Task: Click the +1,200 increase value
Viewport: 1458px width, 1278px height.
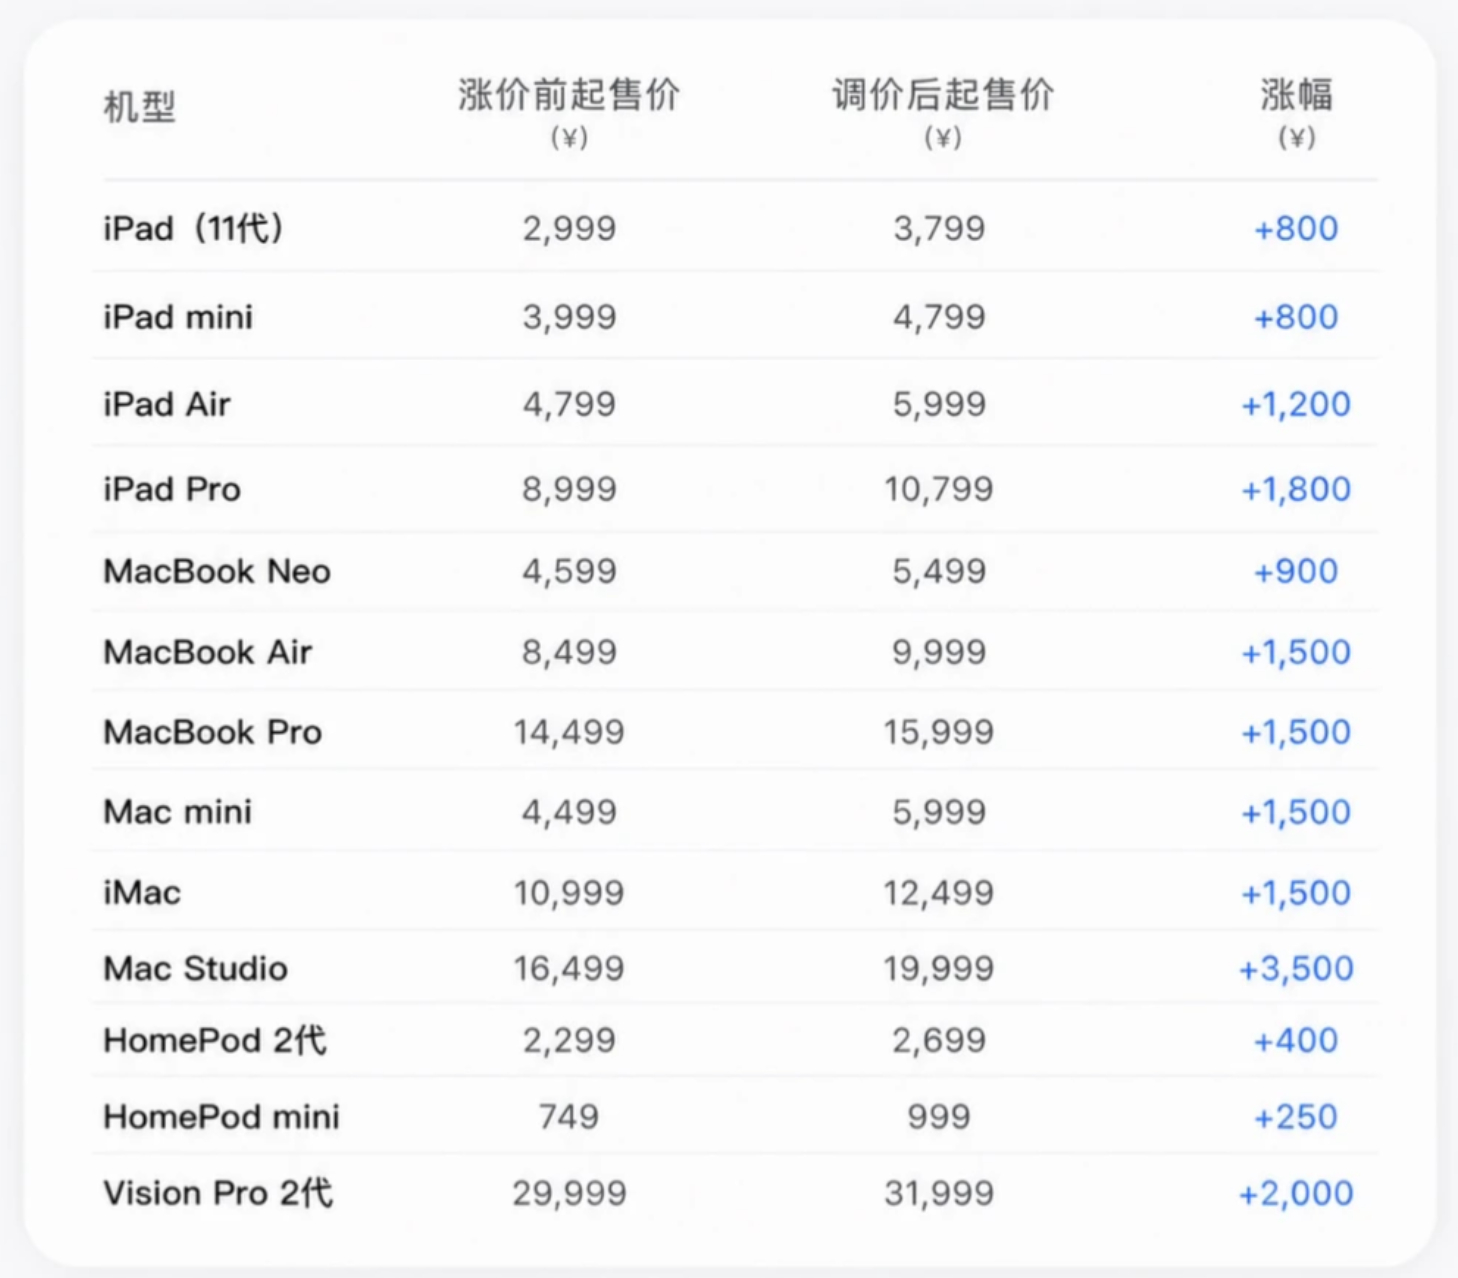Action: (1296, 404)
